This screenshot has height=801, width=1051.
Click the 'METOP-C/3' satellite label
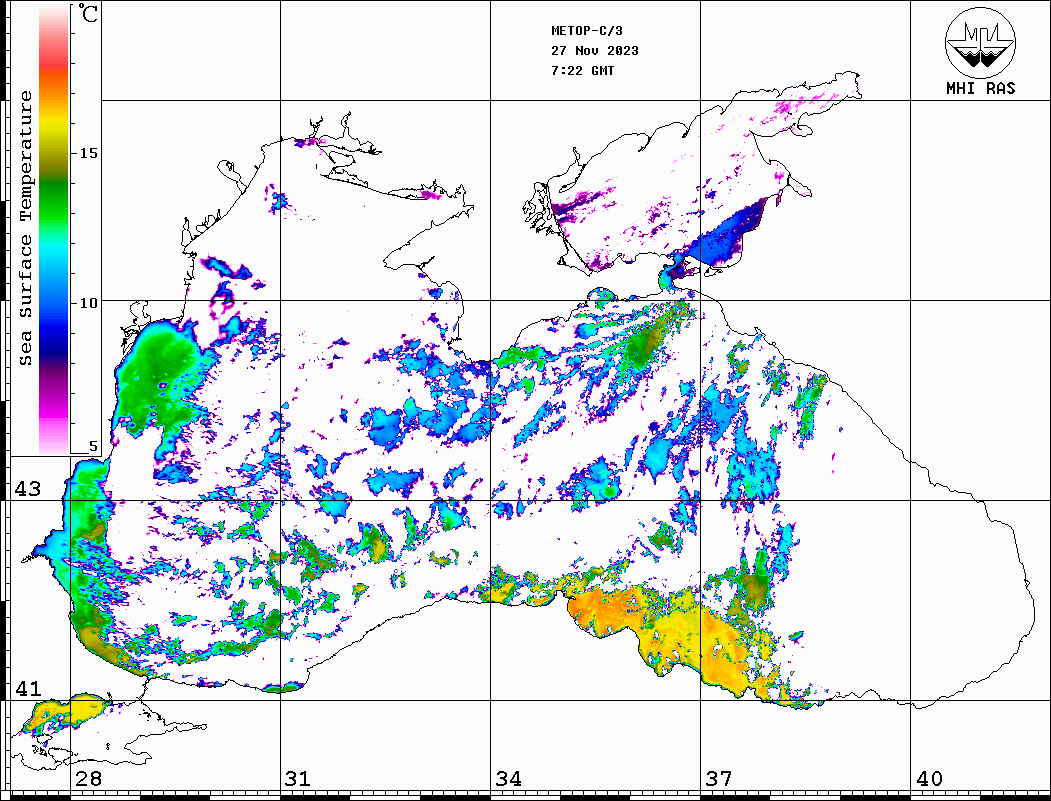pyautogui.click(x=586, y=31)
